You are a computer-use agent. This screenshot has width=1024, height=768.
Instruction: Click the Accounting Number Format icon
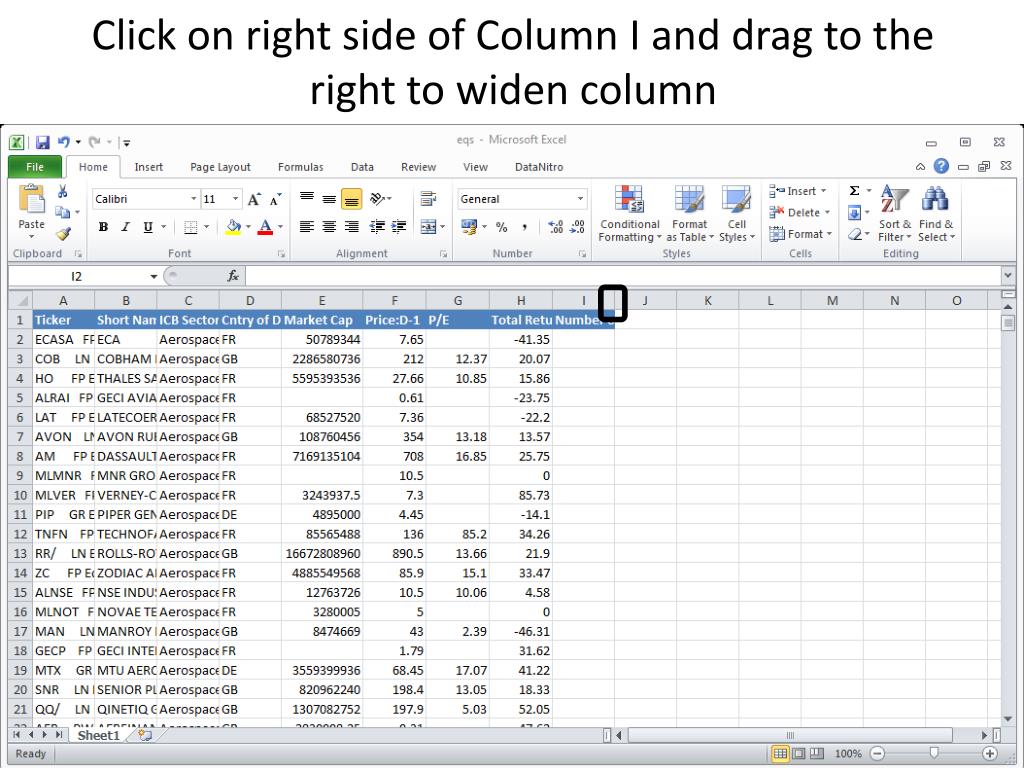pos(469,227)
